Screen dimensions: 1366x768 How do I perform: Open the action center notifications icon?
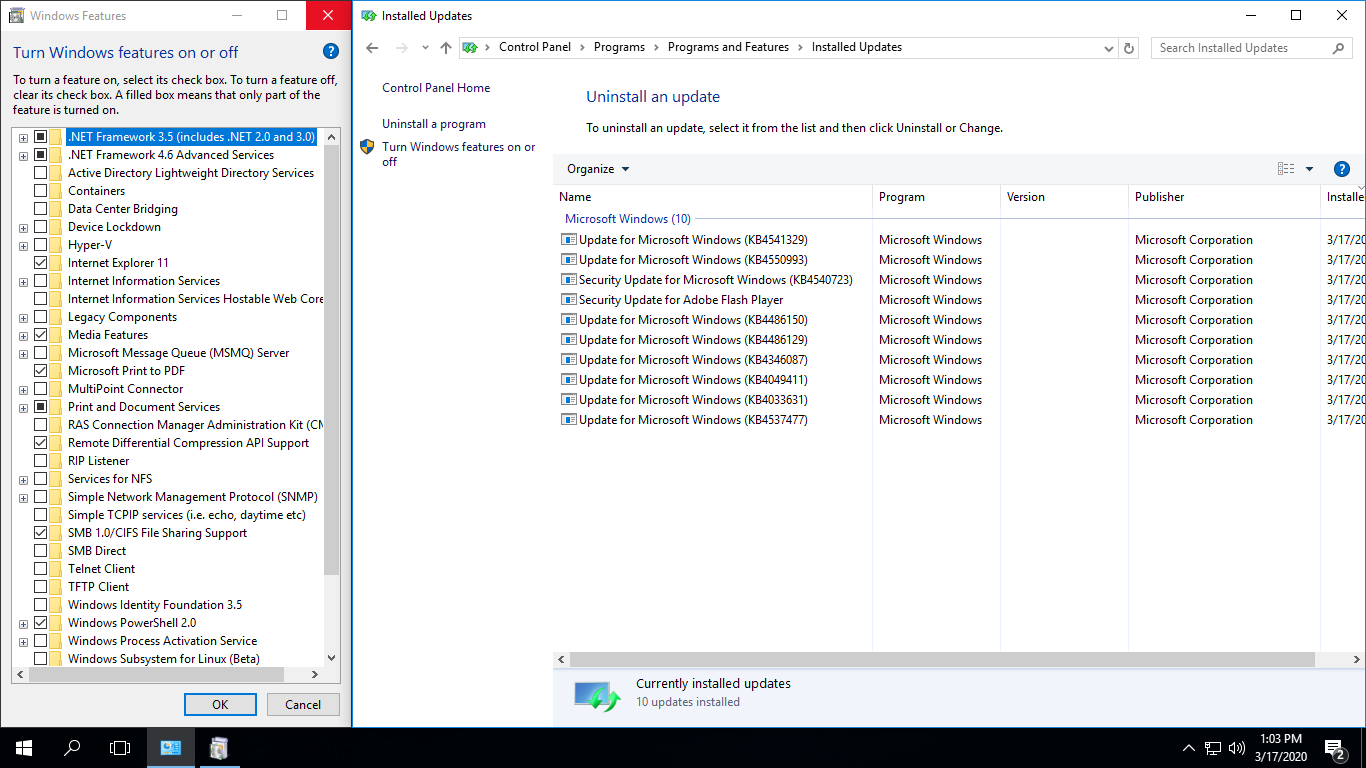click(x=1335, y=747)
